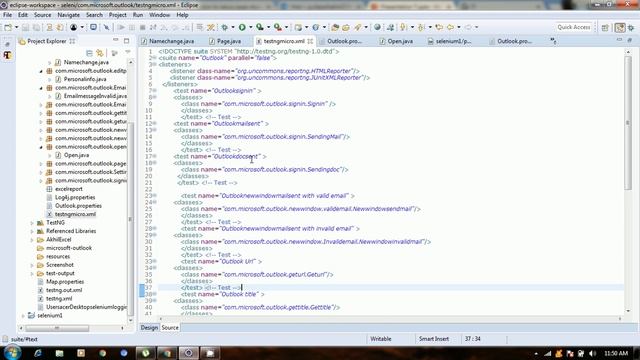The image size is (640, 360).
Task: Click the Open Web Browser globe icon
Action: [x=378, y=27]
